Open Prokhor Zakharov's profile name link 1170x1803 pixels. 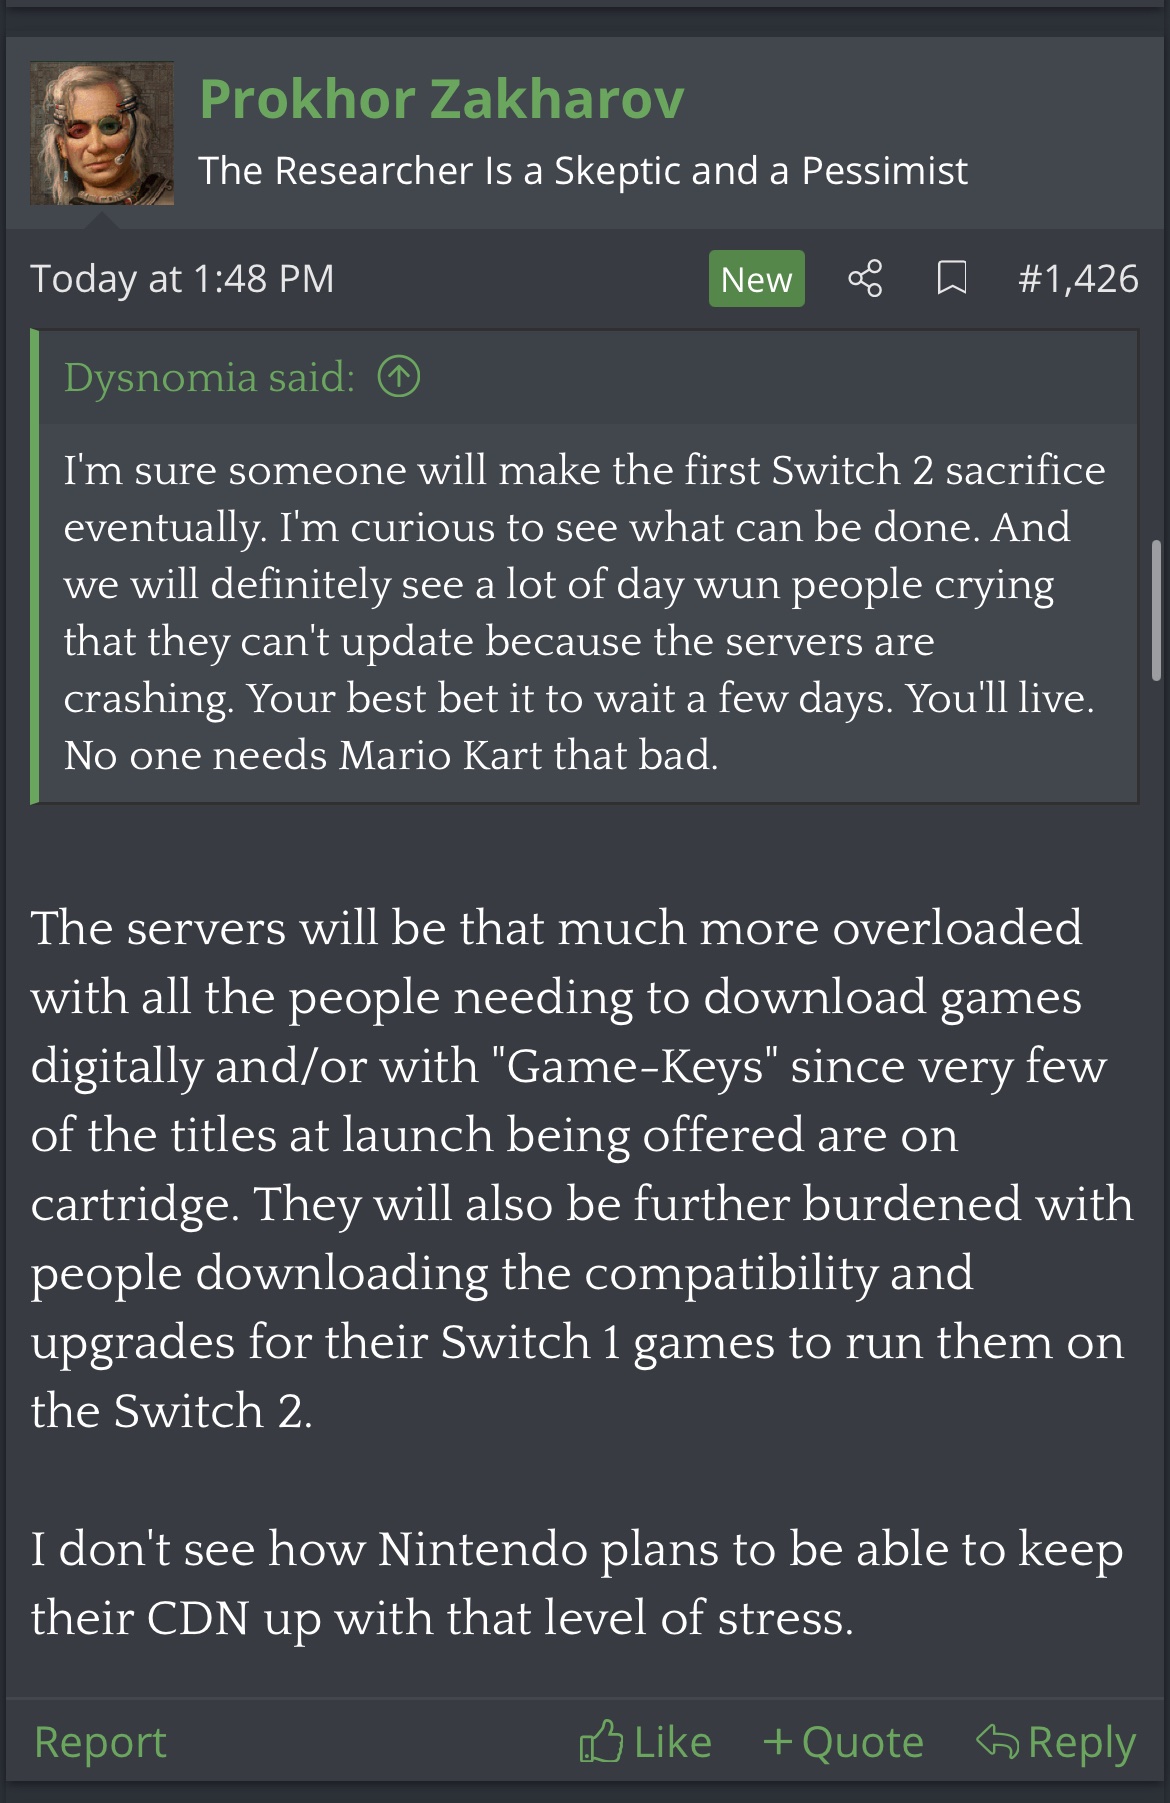coord(442,99)
